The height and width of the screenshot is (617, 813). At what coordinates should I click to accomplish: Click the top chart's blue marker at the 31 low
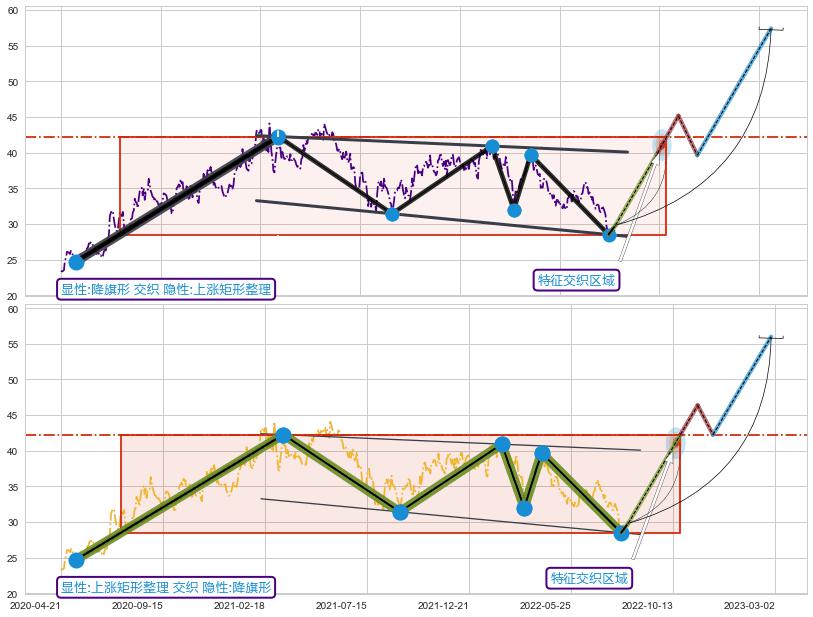[392, 214]
